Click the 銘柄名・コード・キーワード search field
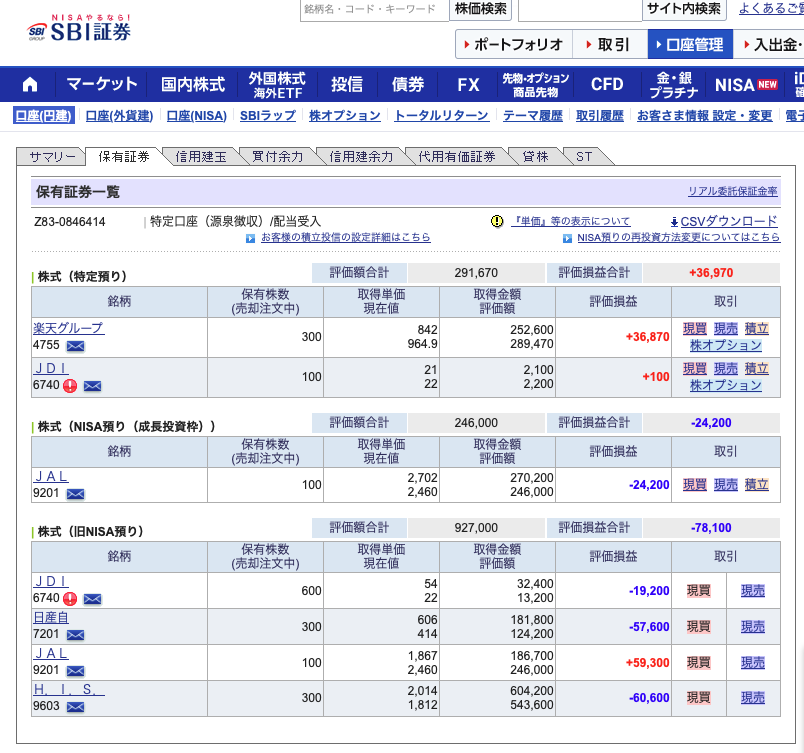Viewport: 804px width, 753px height. [x=373, y=9]
